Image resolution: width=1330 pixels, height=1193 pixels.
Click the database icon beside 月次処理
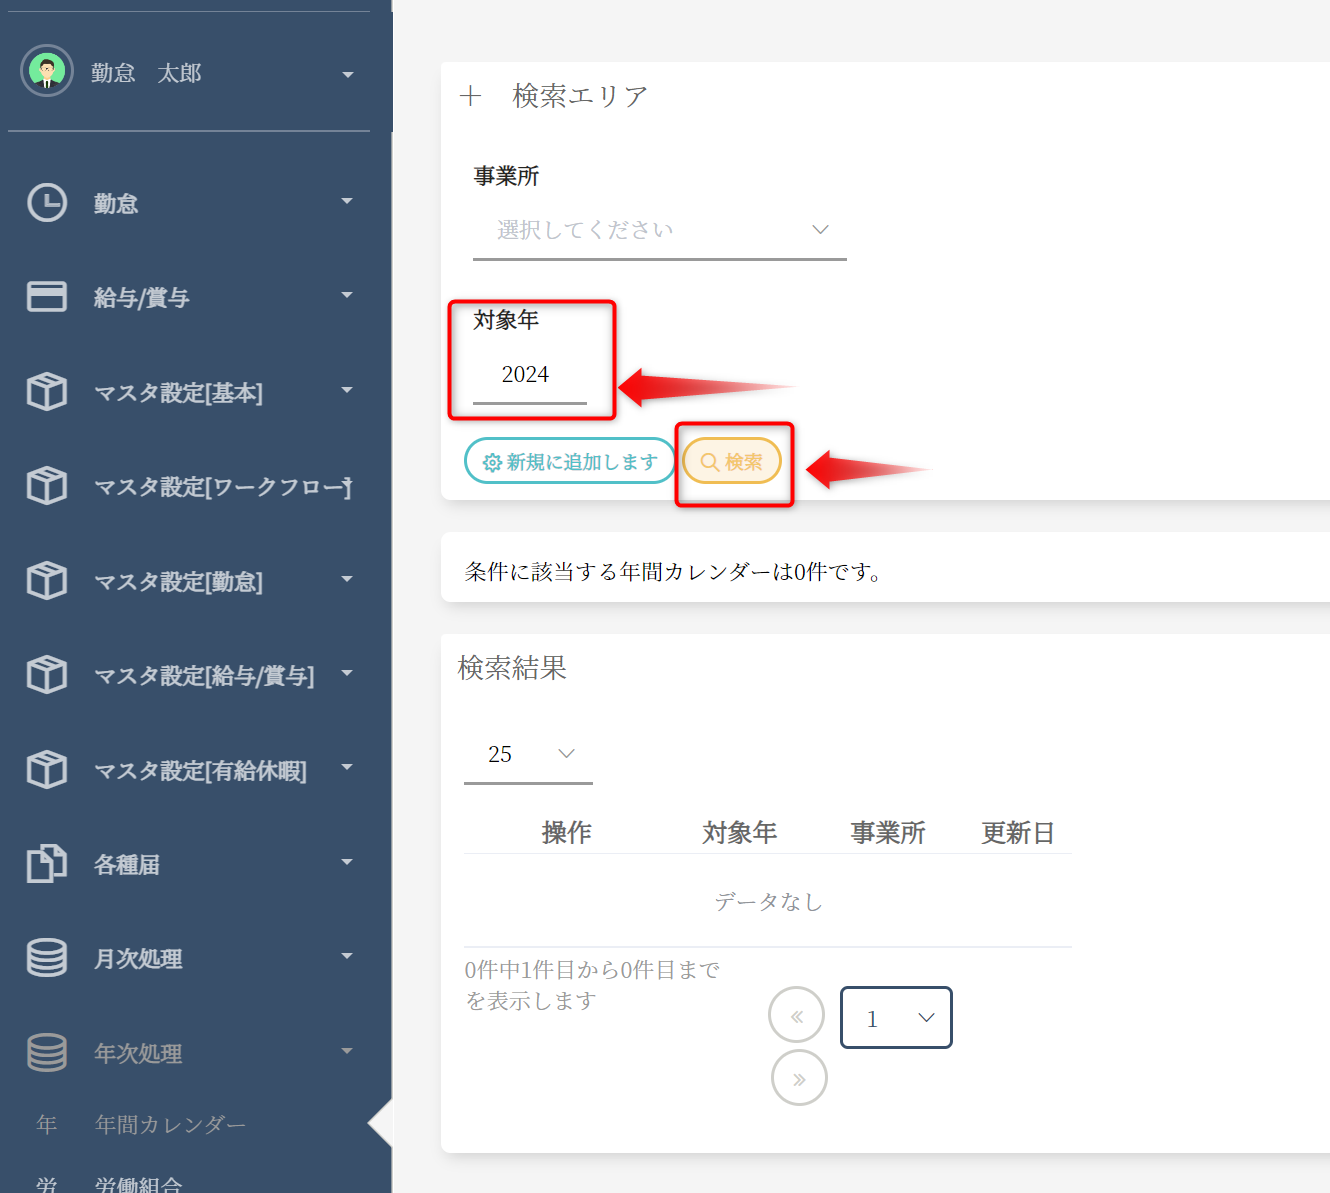47,958
